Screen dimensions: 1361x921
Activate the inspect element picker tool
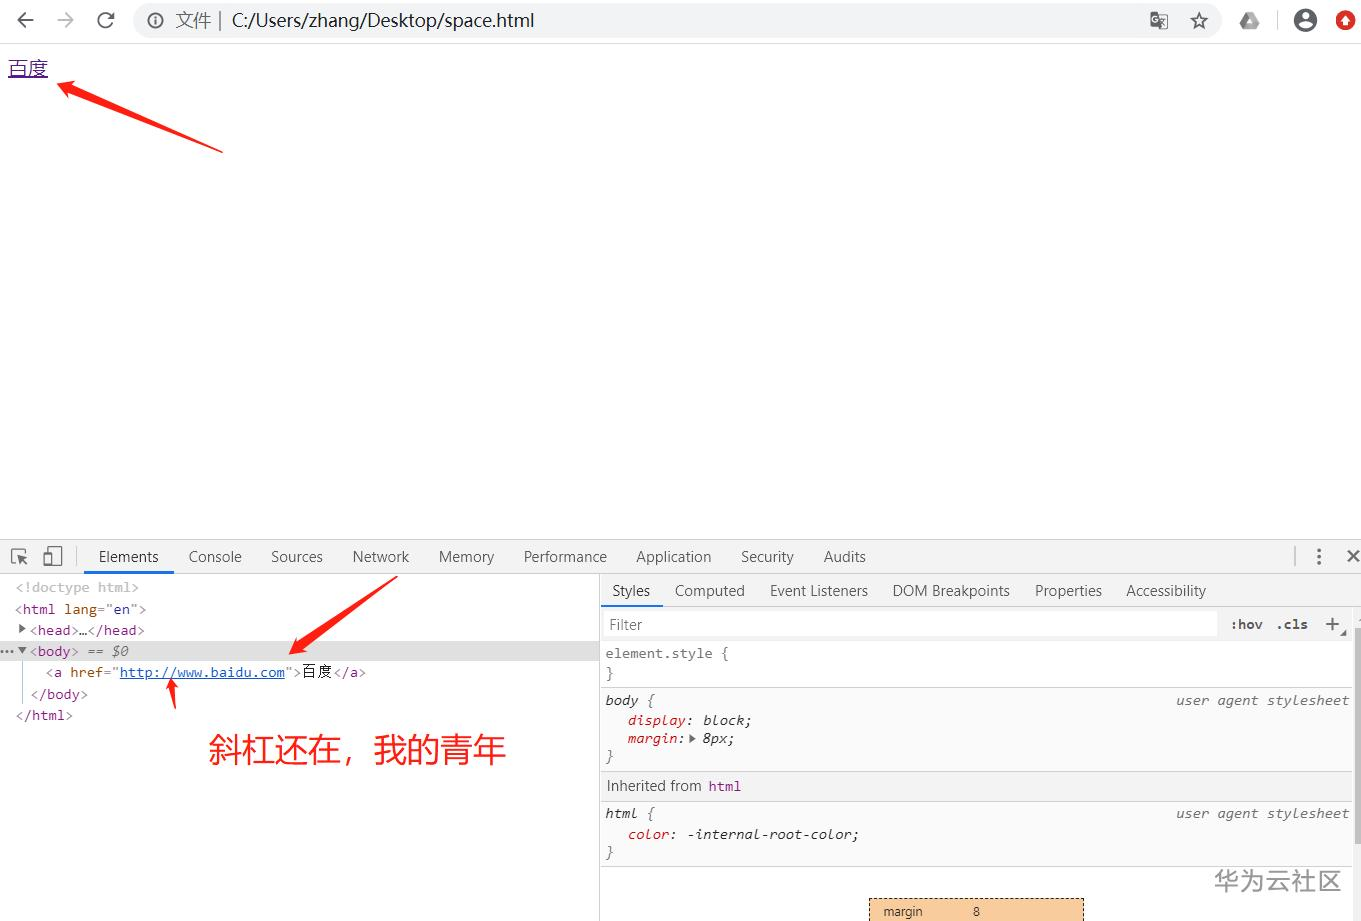pyautogui.click(x=19, y=557)
